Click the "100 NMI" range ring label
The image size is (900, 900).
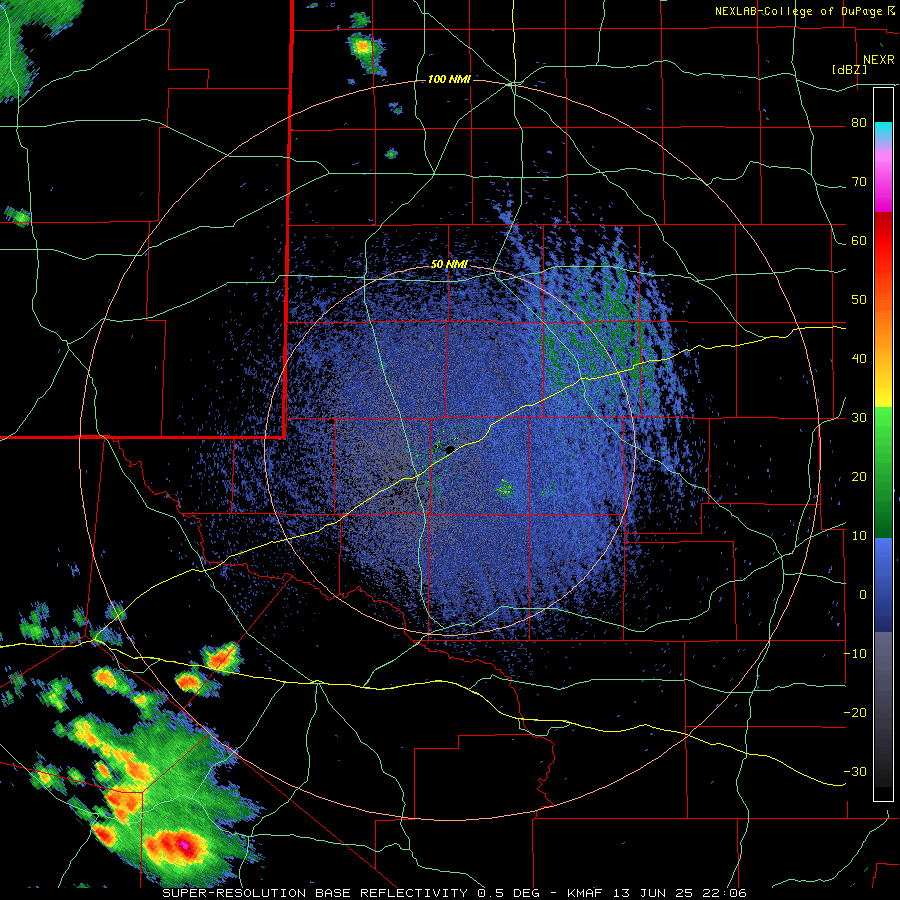click(449, 79)
